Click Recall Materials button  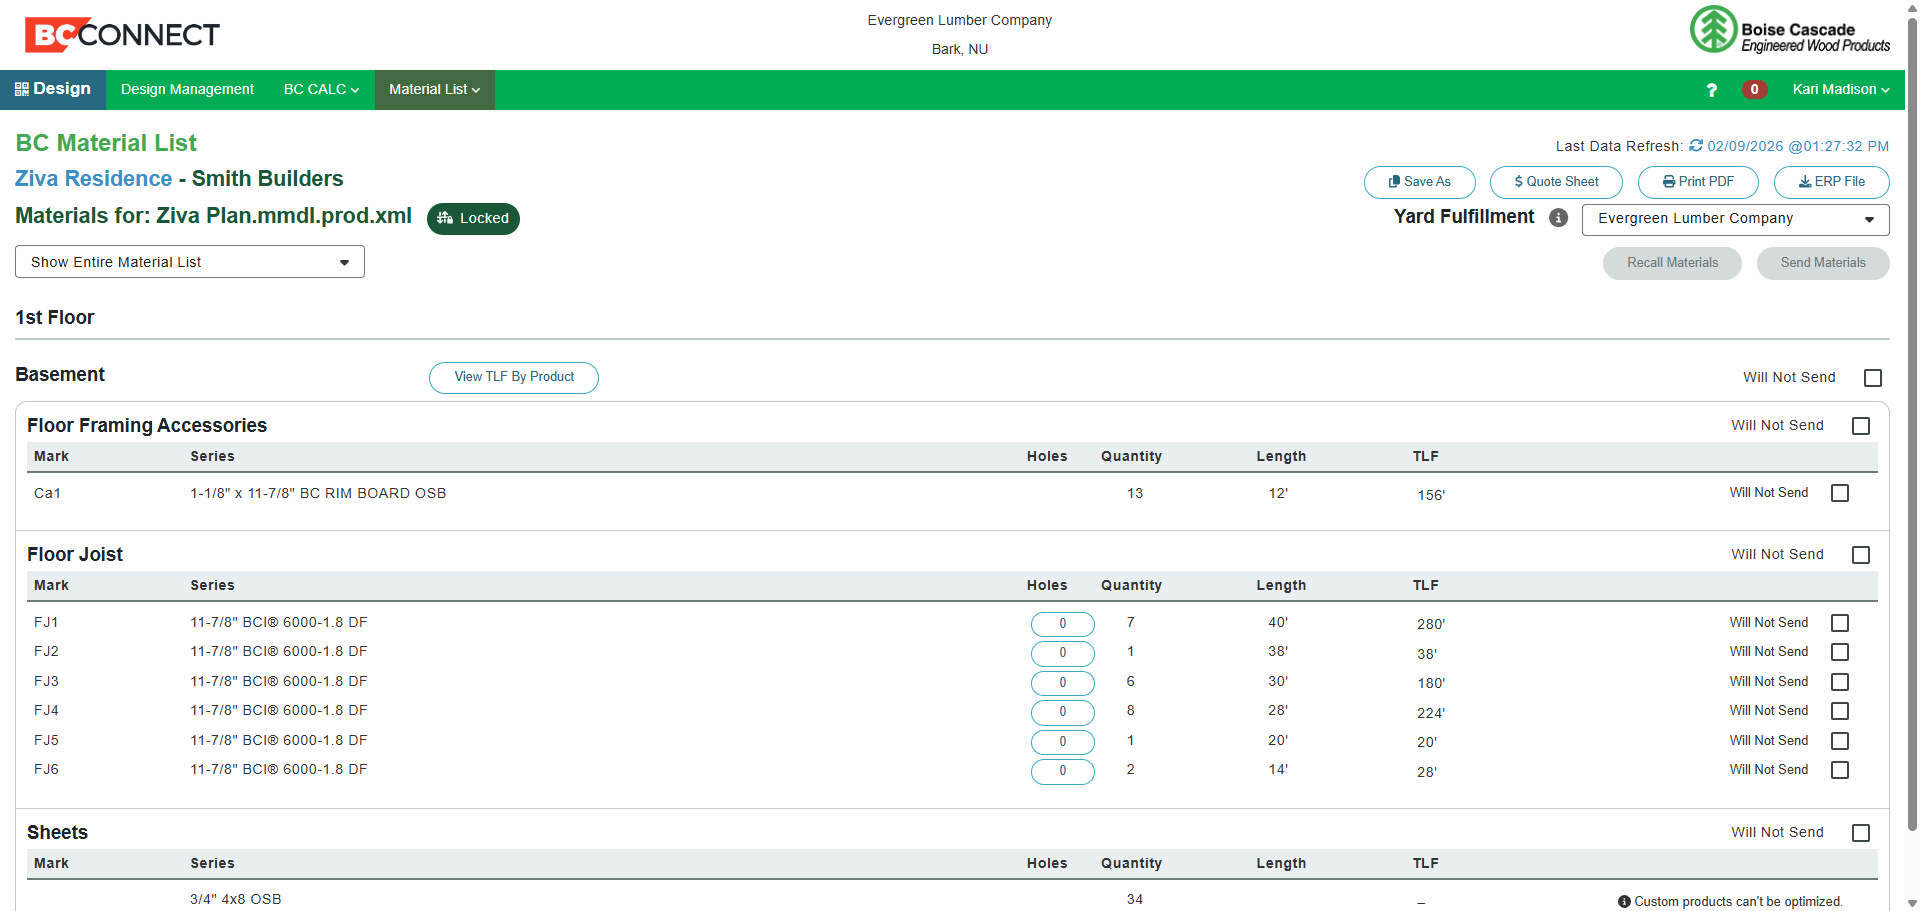coord(1672,263)
